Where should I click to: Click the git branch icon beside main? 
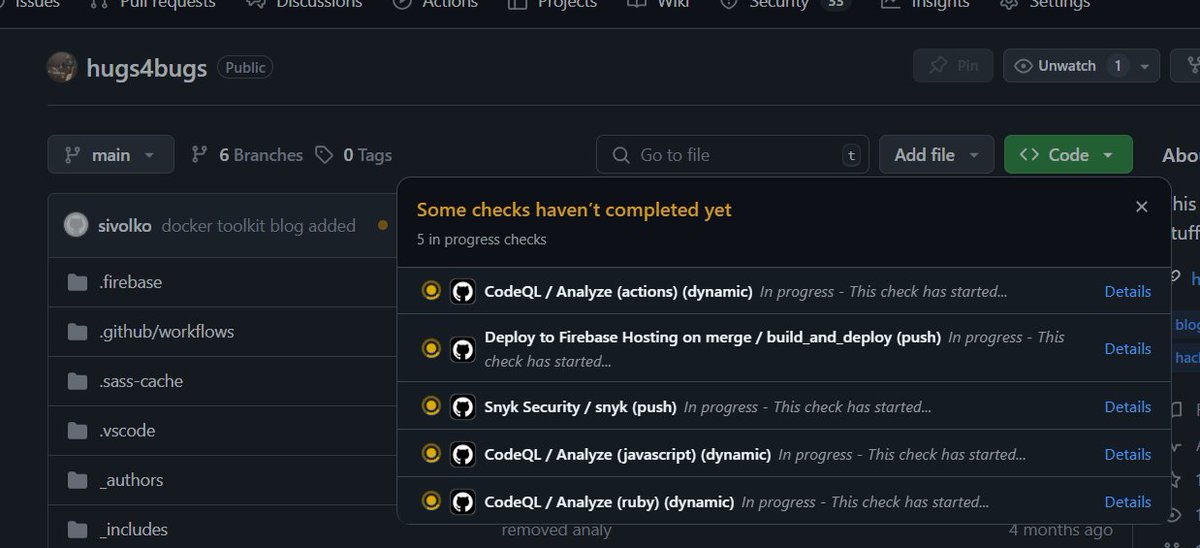[x=72, y=155]
